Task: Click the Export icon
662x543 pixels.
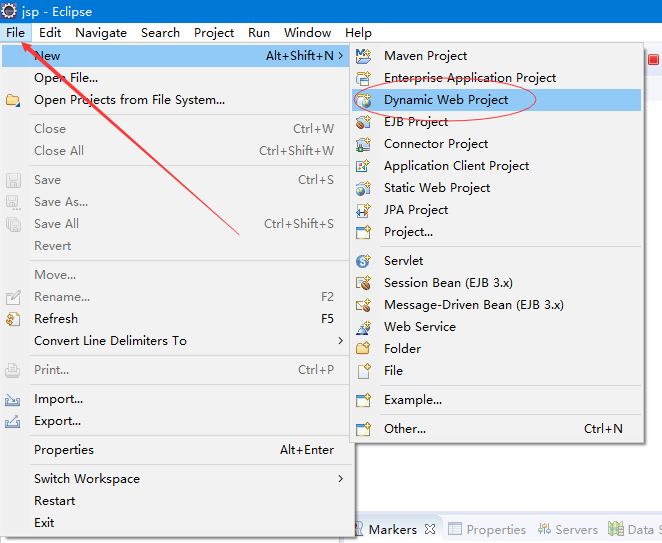Action: 13,421
